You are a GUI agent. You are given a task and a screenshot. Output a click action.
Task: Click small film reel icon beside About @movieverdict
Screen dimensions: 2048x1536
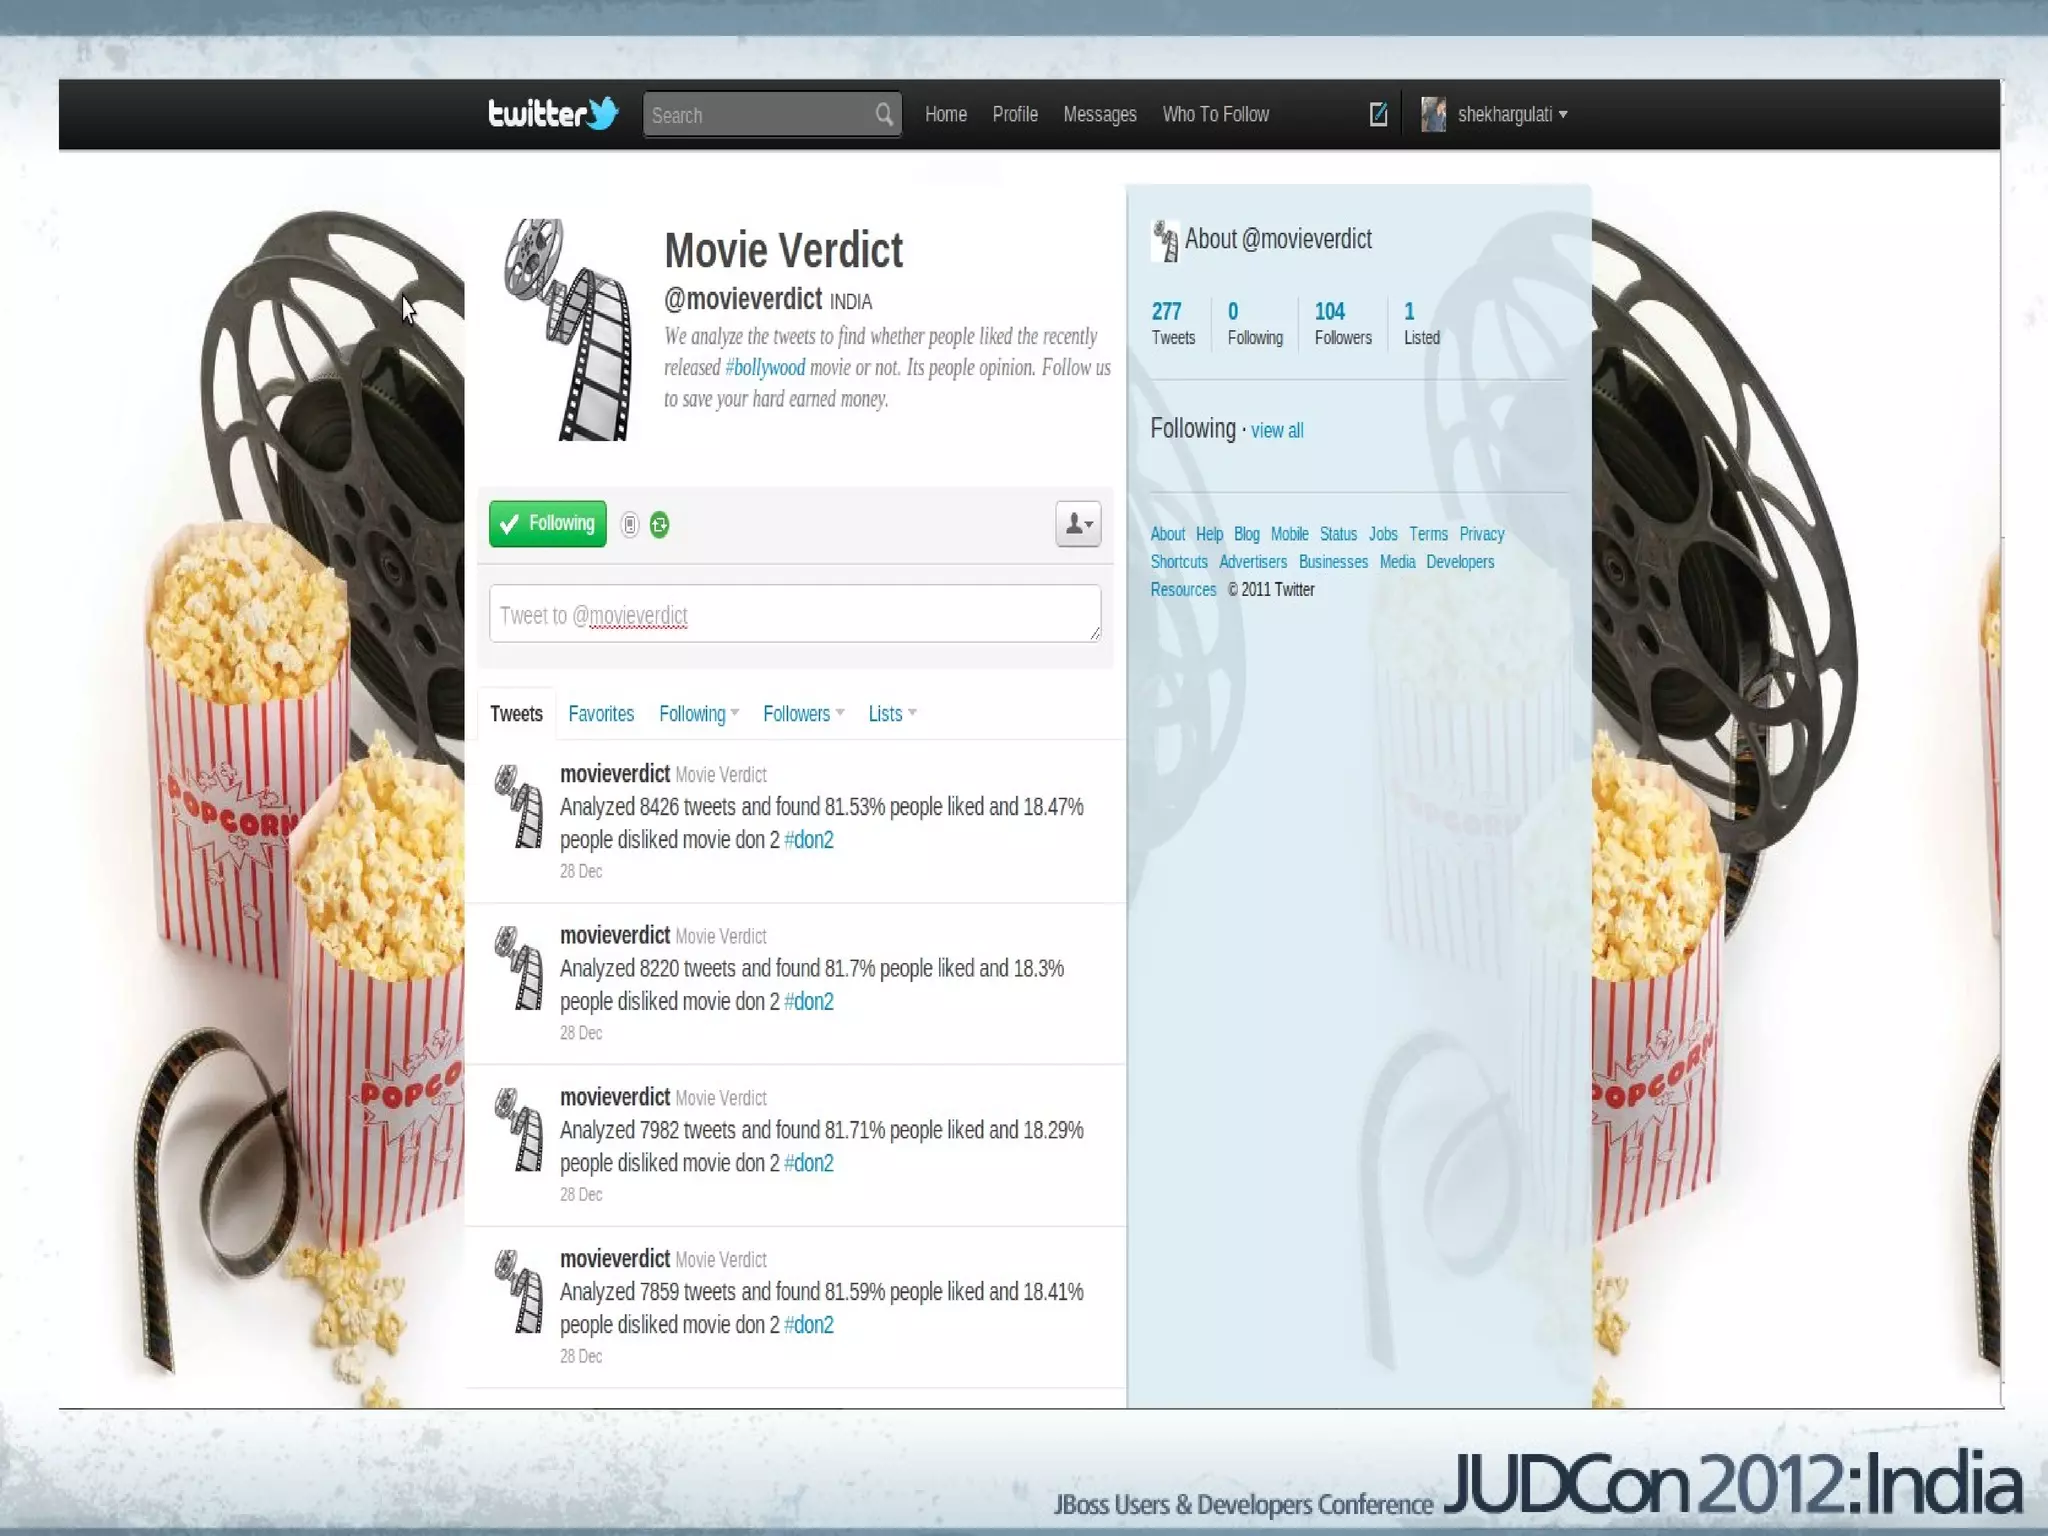click(1165, 240)
